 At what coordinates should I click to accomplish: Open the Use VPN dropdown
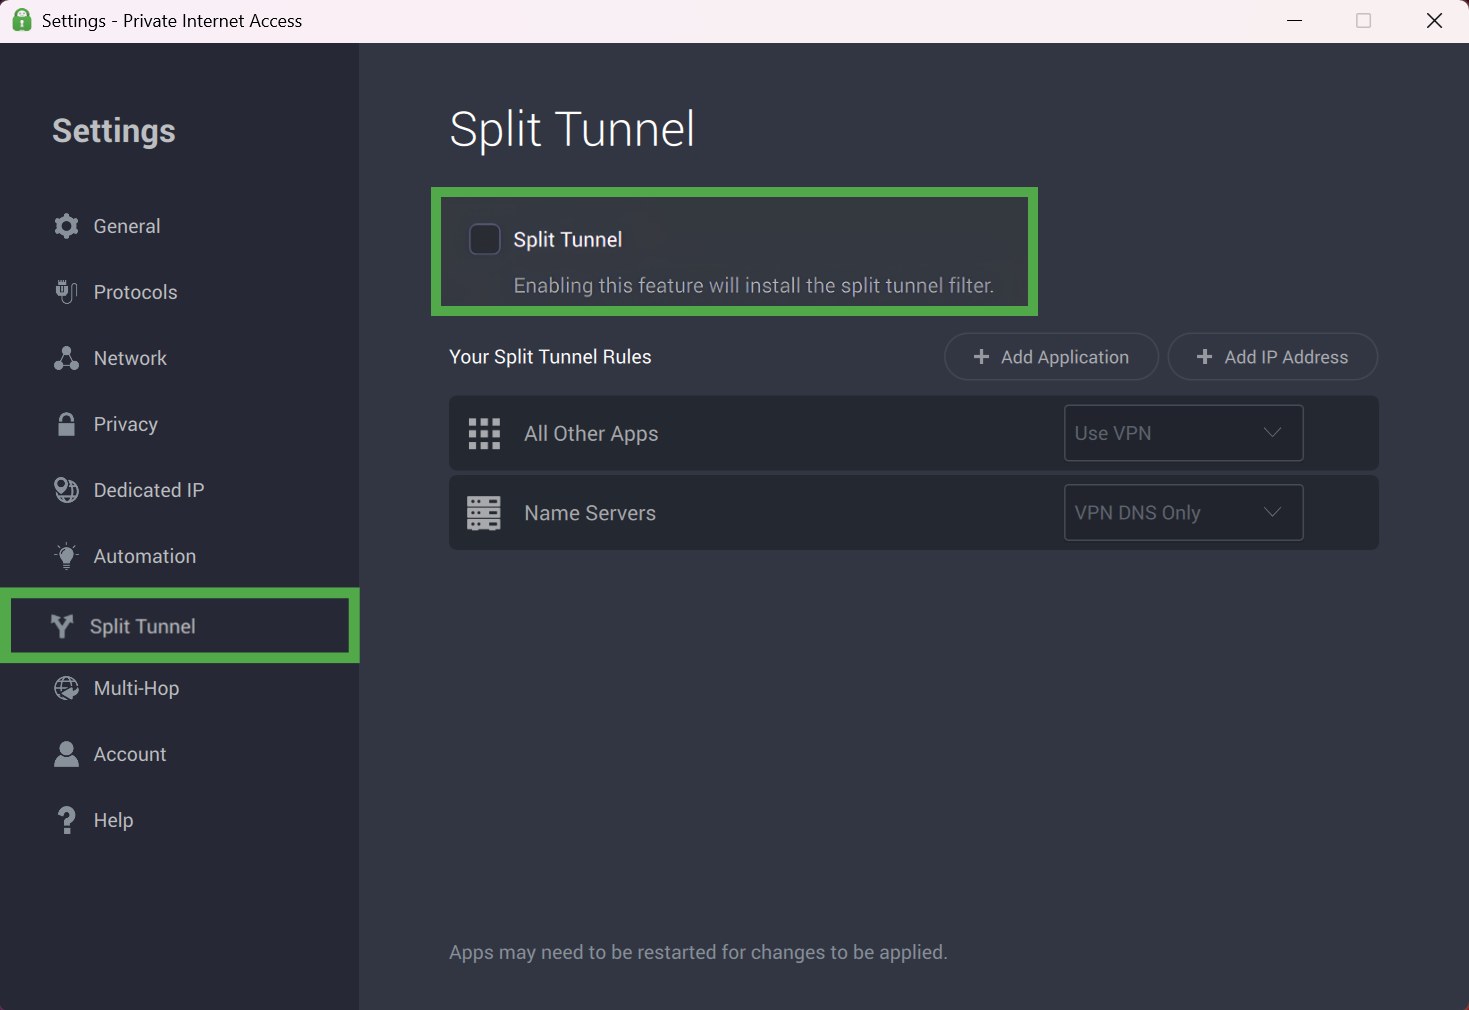coord(1183,433)
